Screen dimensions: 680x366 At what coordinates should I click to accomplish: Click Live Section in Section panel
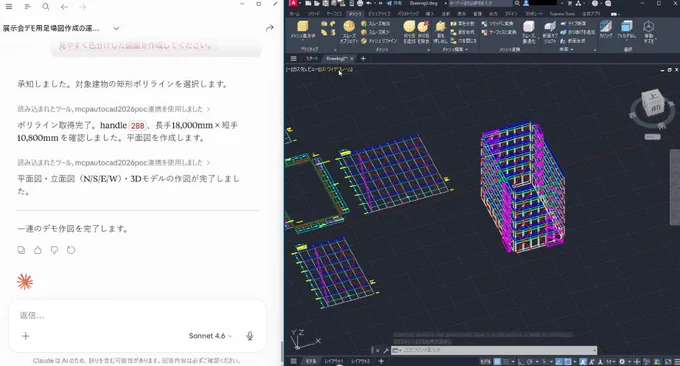[x=573, y=23]
